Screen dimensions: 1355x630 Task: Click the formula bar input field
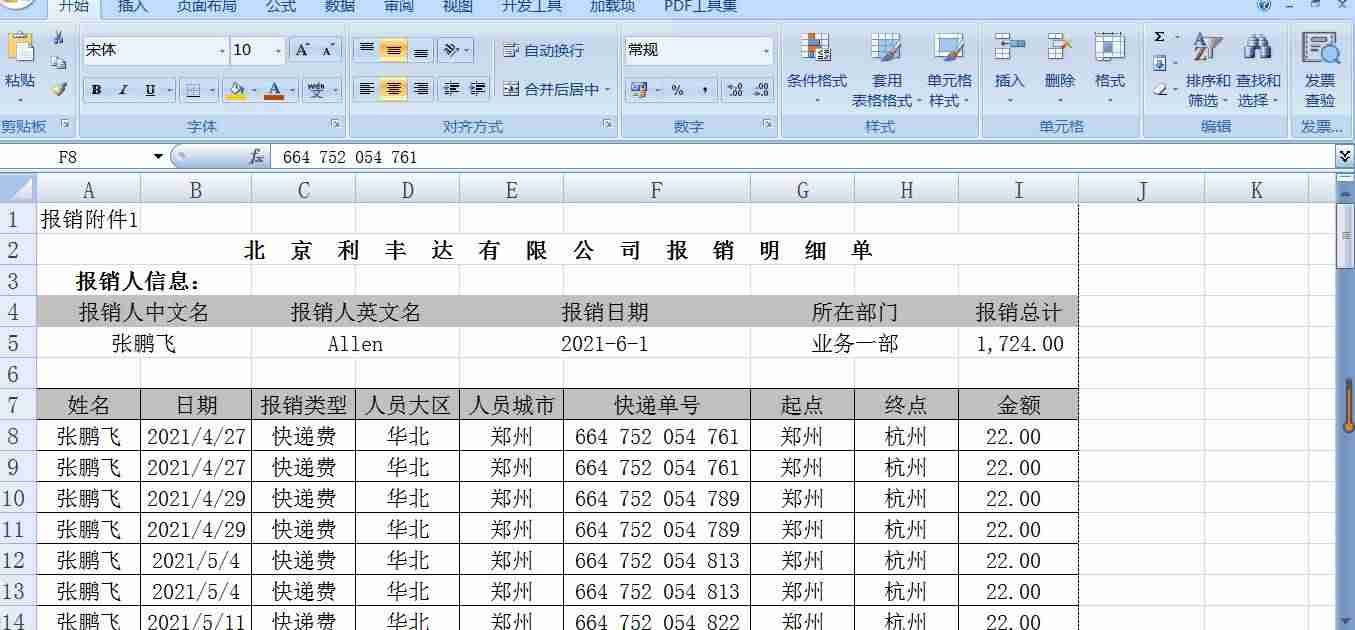click(x=803, y=157)
